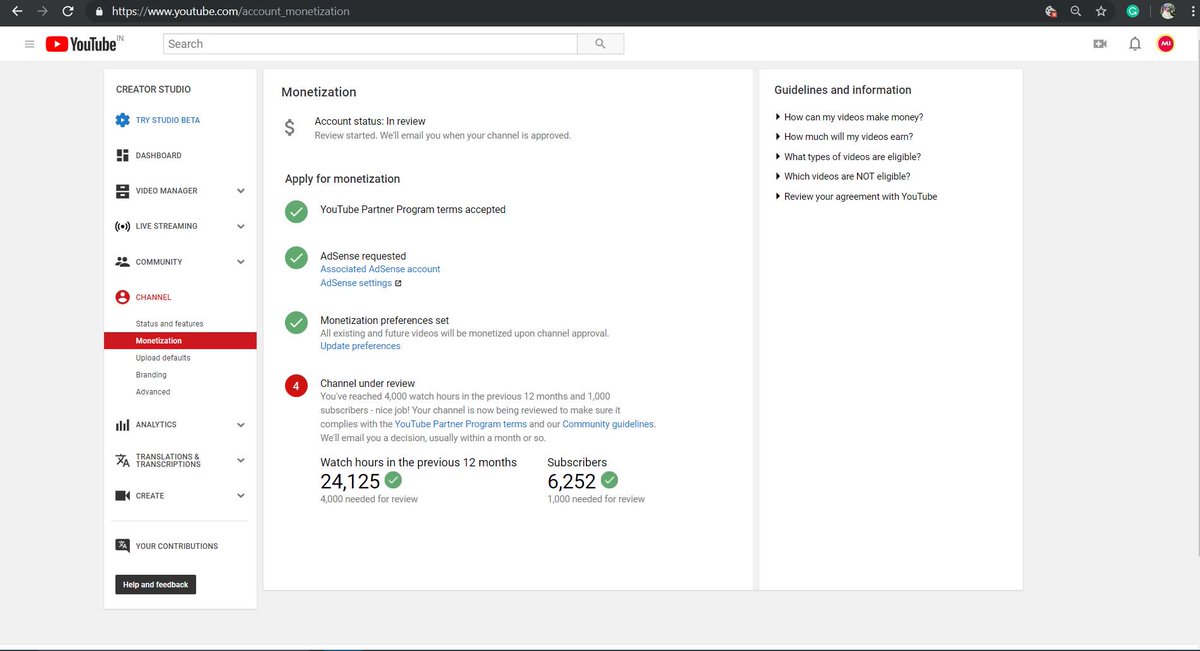Expand "Which videos are NOT eligible?"
Viewport: 1200px width, 651px height.
click(843, 177)
